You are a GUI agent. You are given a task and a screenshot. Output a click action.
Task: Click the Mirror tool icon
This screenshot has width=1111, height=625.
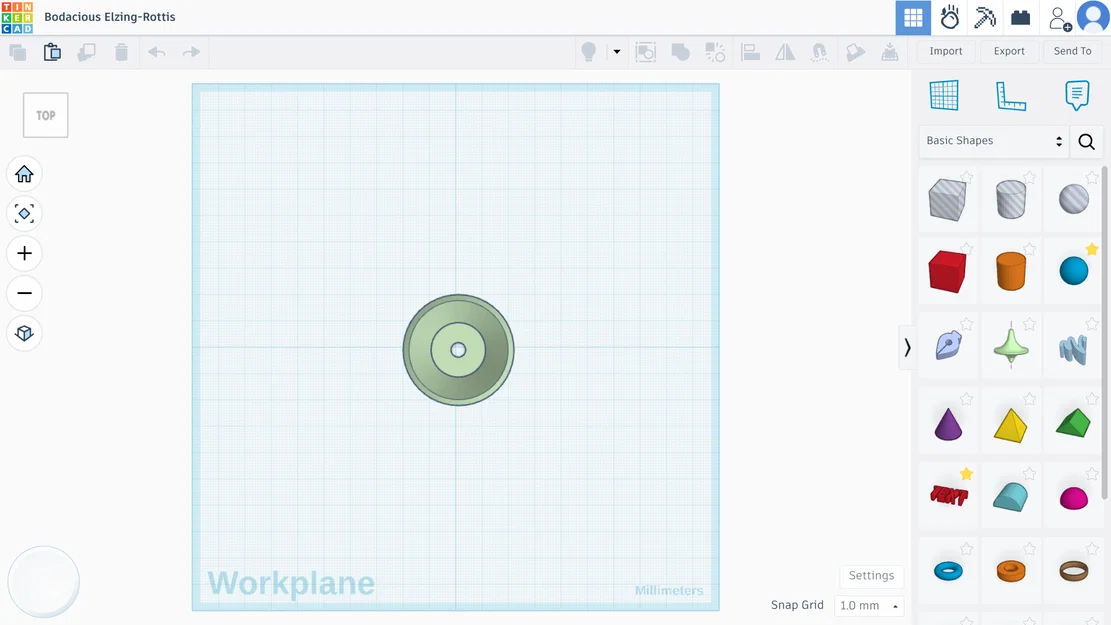[x=785, y=52]
